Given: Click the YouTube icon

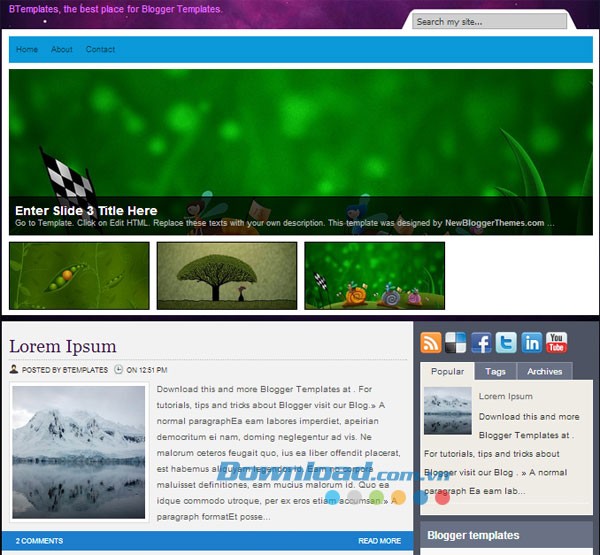Looking at the screenshot, I should point(556,343).
